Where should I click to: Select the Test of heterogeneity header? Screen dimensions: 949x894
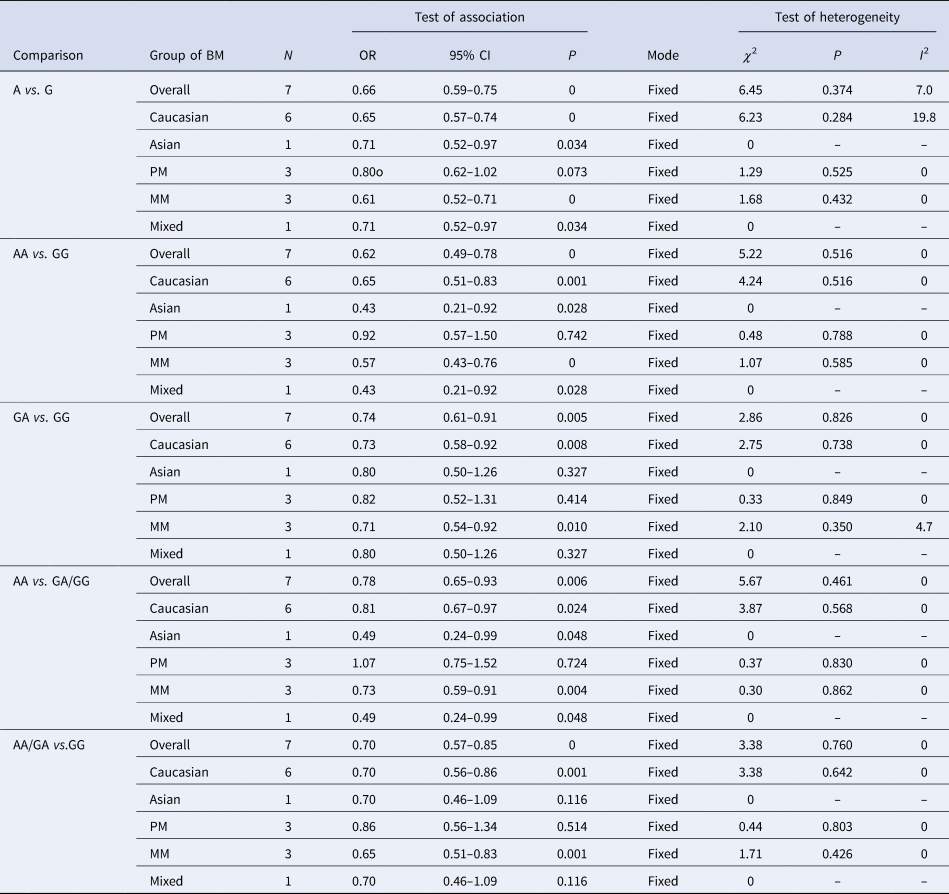[x=837, y=17]
